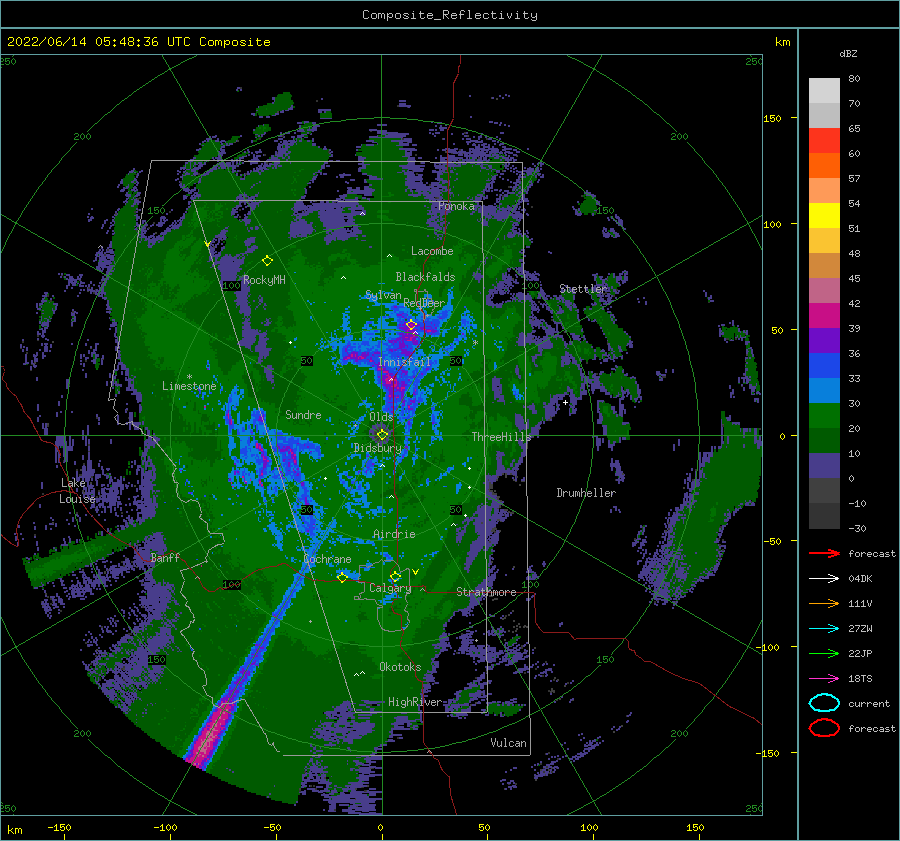Click the red forecast ellipse icon
900x841 pixels.
pos(824,728)
